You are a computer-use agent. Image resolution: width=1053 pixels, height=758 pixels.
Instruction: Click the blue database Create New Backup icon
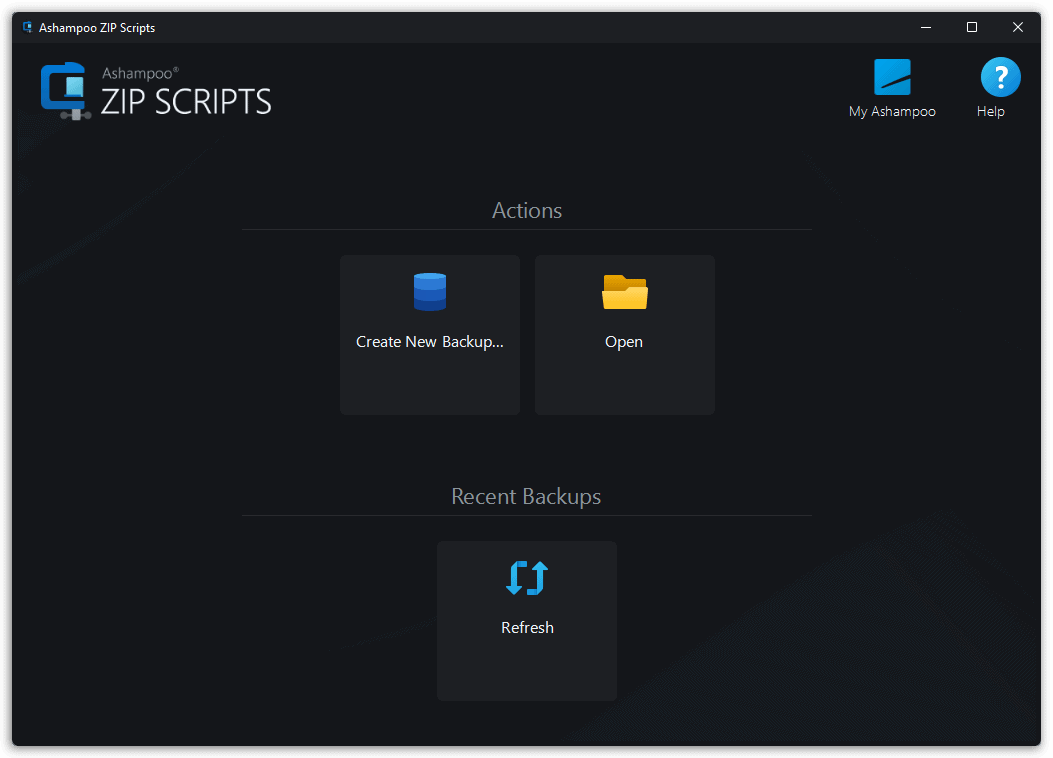430,292
